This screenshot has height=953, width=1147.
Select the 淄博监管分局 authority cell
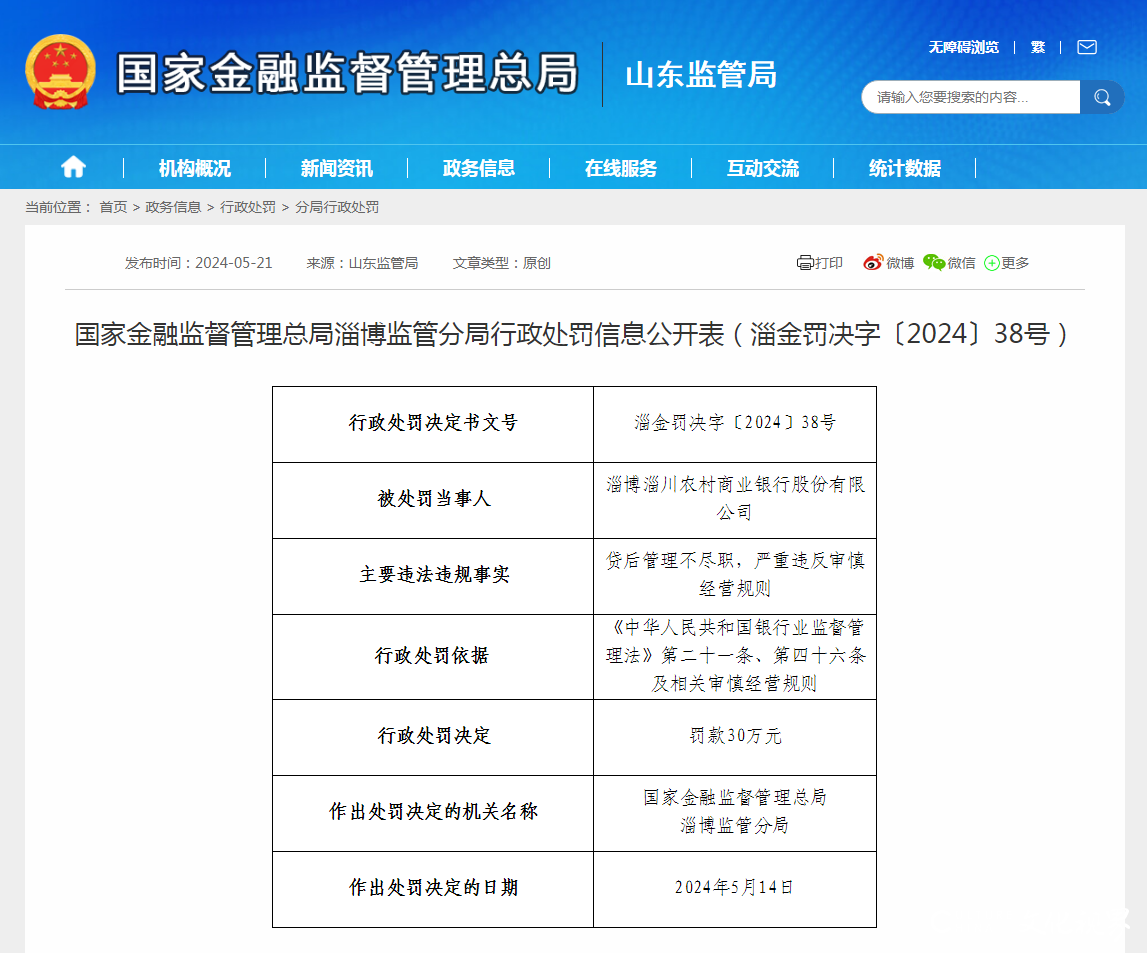pos(734,813)
